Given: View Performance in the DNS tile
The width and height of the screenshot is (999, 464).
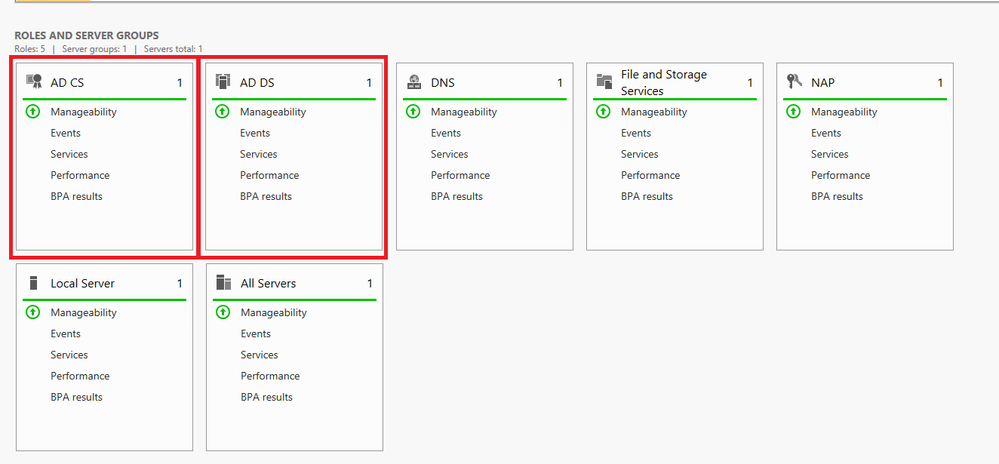Looking at the screenshot, I should pos(460,175).
